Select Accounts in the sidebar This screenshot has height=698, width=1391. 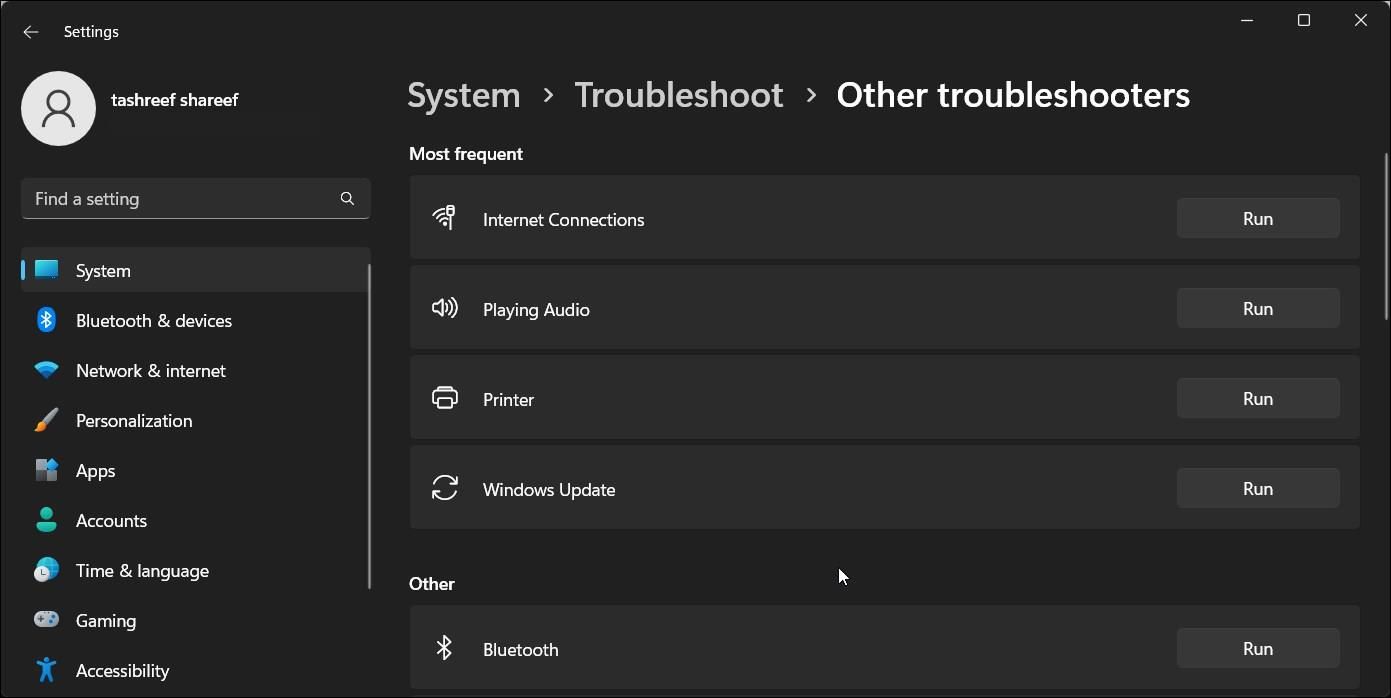111,520
